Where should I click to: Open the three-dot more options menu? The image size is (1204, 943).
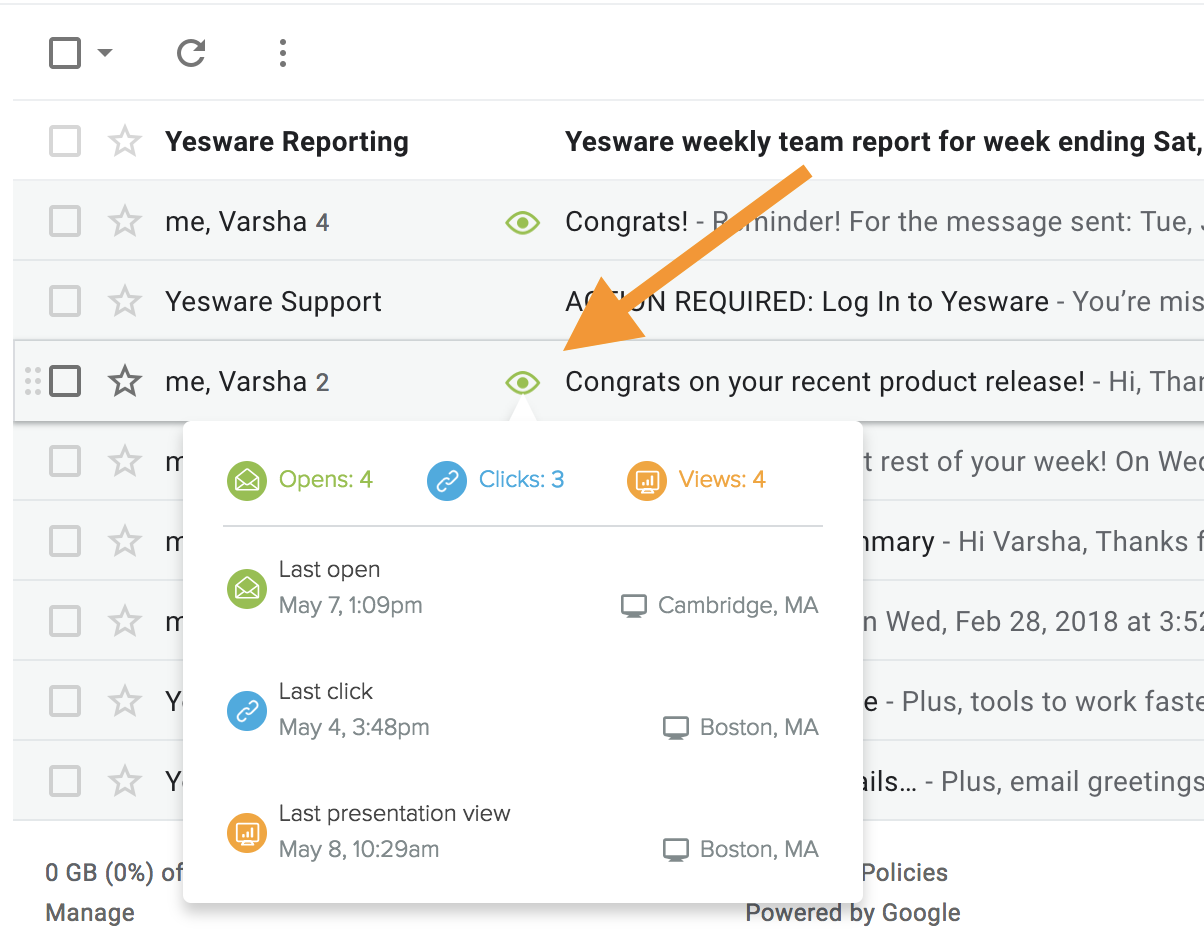pyautogui.click(x=283, y=53)
